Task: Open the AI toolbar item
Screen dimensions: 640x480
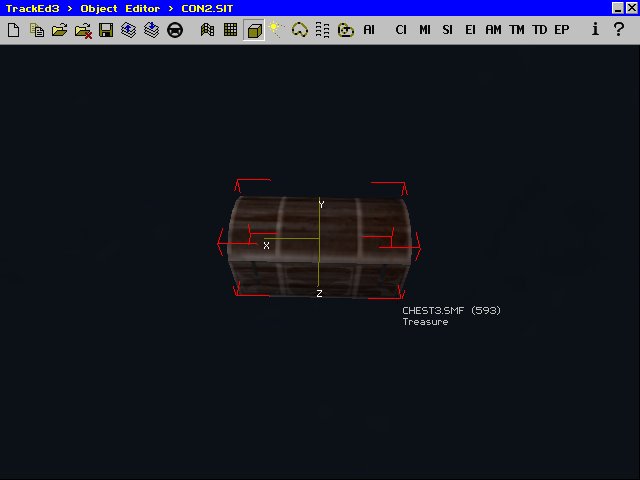Action: [x=369, y=30]
